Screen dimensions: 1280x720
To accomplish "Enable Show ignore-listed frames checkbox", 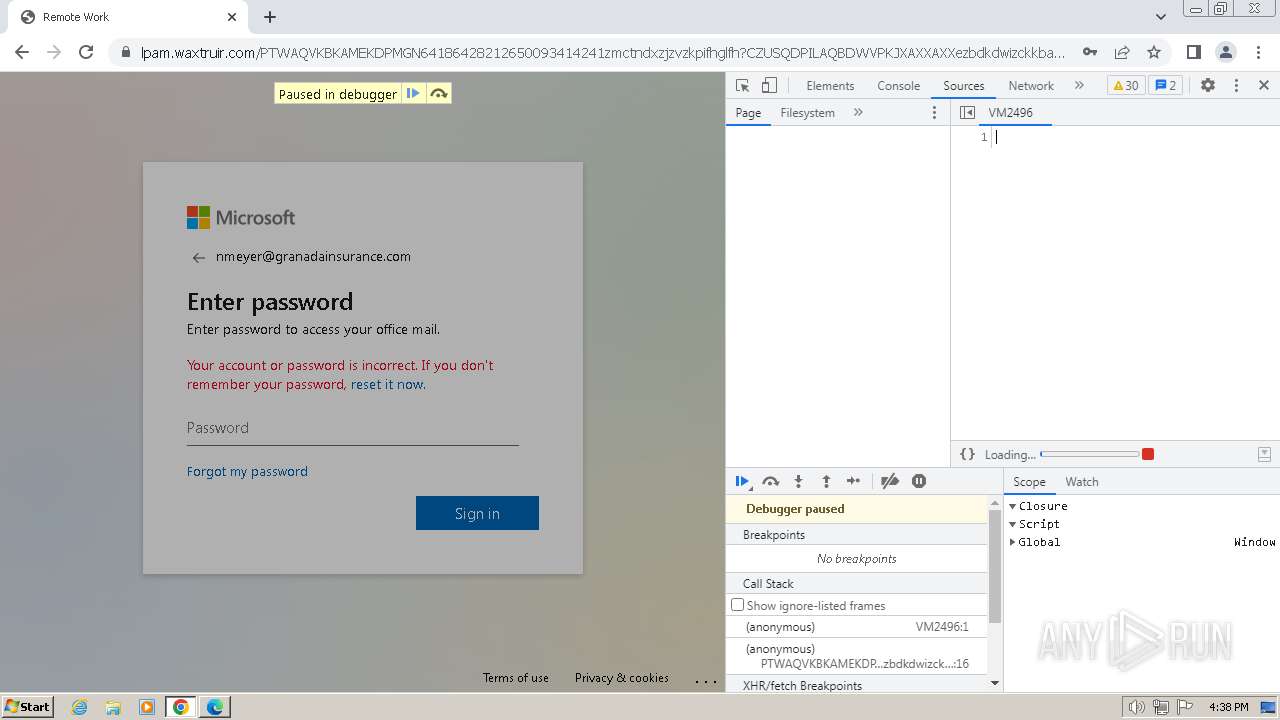I will click(x=738, y=605).
